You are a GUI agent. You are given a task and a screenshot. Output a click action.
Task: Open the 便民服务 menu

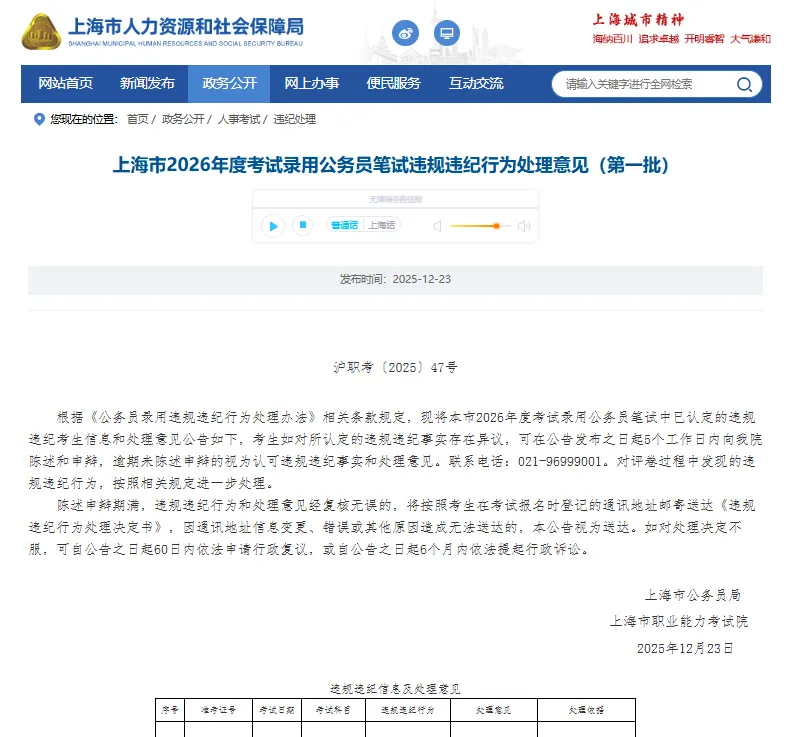[x=393, y=83]
